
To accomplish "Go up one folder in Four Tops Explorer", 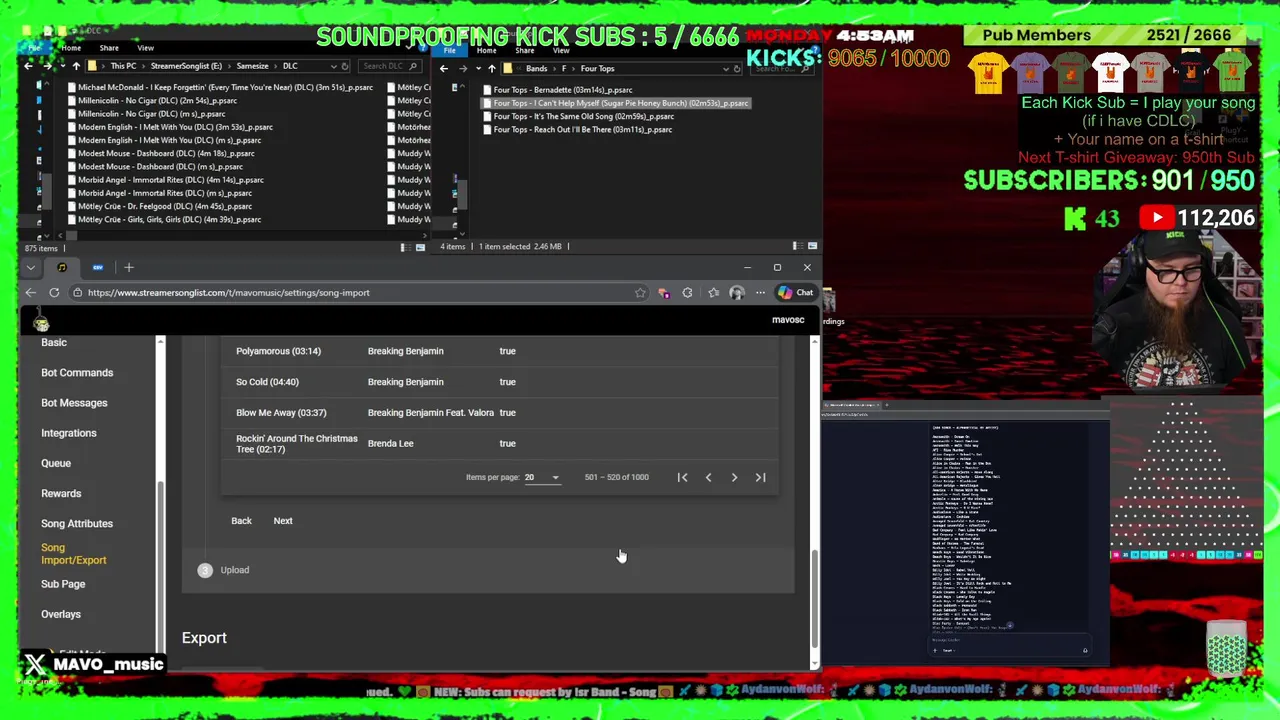I will click(x=491, y=68).
